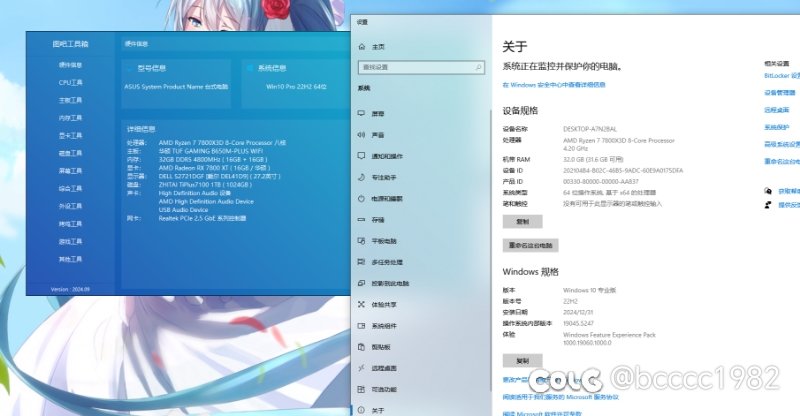The width and height of the screenshot is (800, 416).
Task: Click the Windows Feature Experience Pack value
Action: [x=609, y=338]
